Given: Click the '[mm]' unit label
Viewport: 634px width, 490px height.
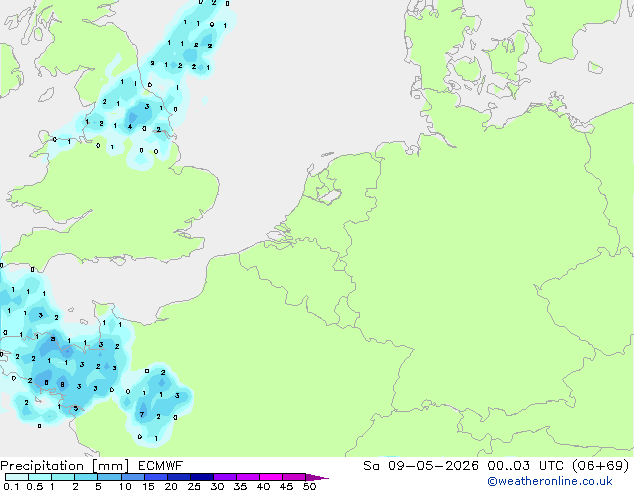Looking at the screenshot, I should pyautogui.click(x=111, y=466).
